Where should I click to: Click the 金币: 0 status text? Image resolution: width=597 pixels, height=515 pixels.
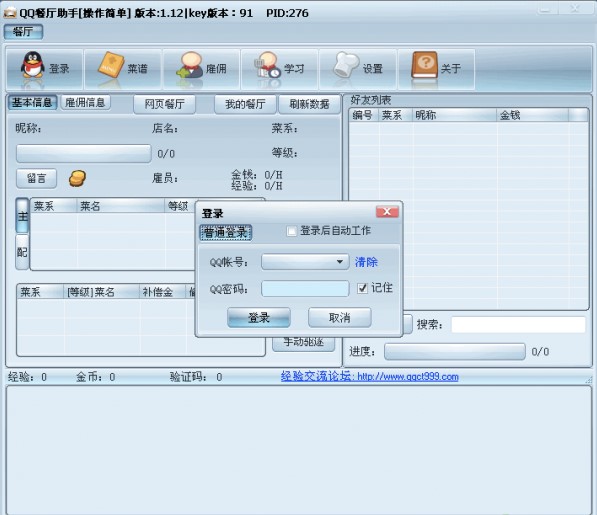(96, 377)
